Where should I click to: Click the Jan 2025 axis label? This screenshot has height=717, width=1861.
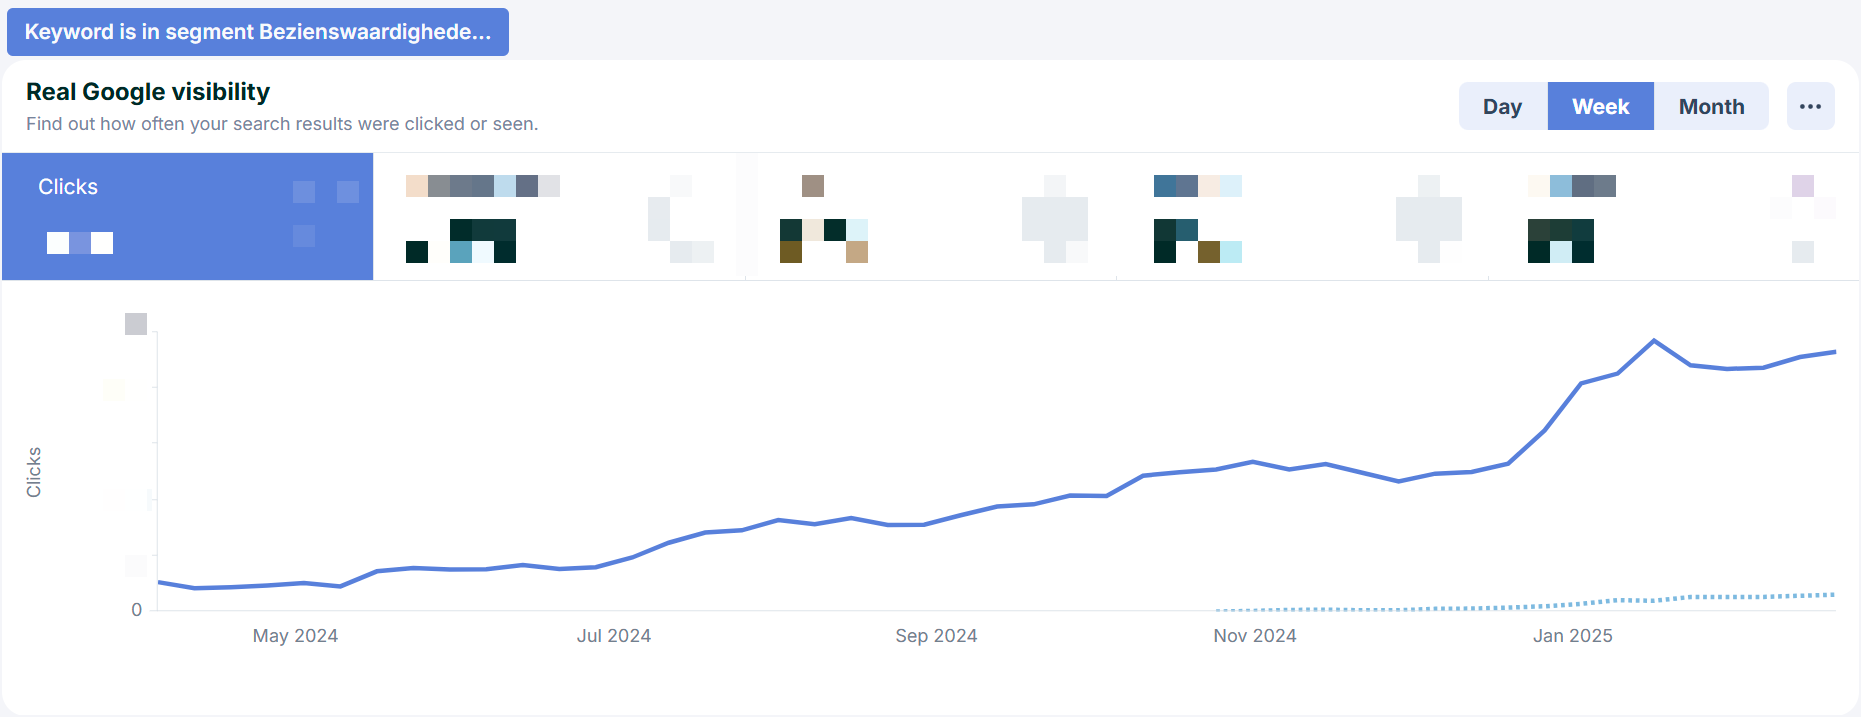click(1572, 636)
